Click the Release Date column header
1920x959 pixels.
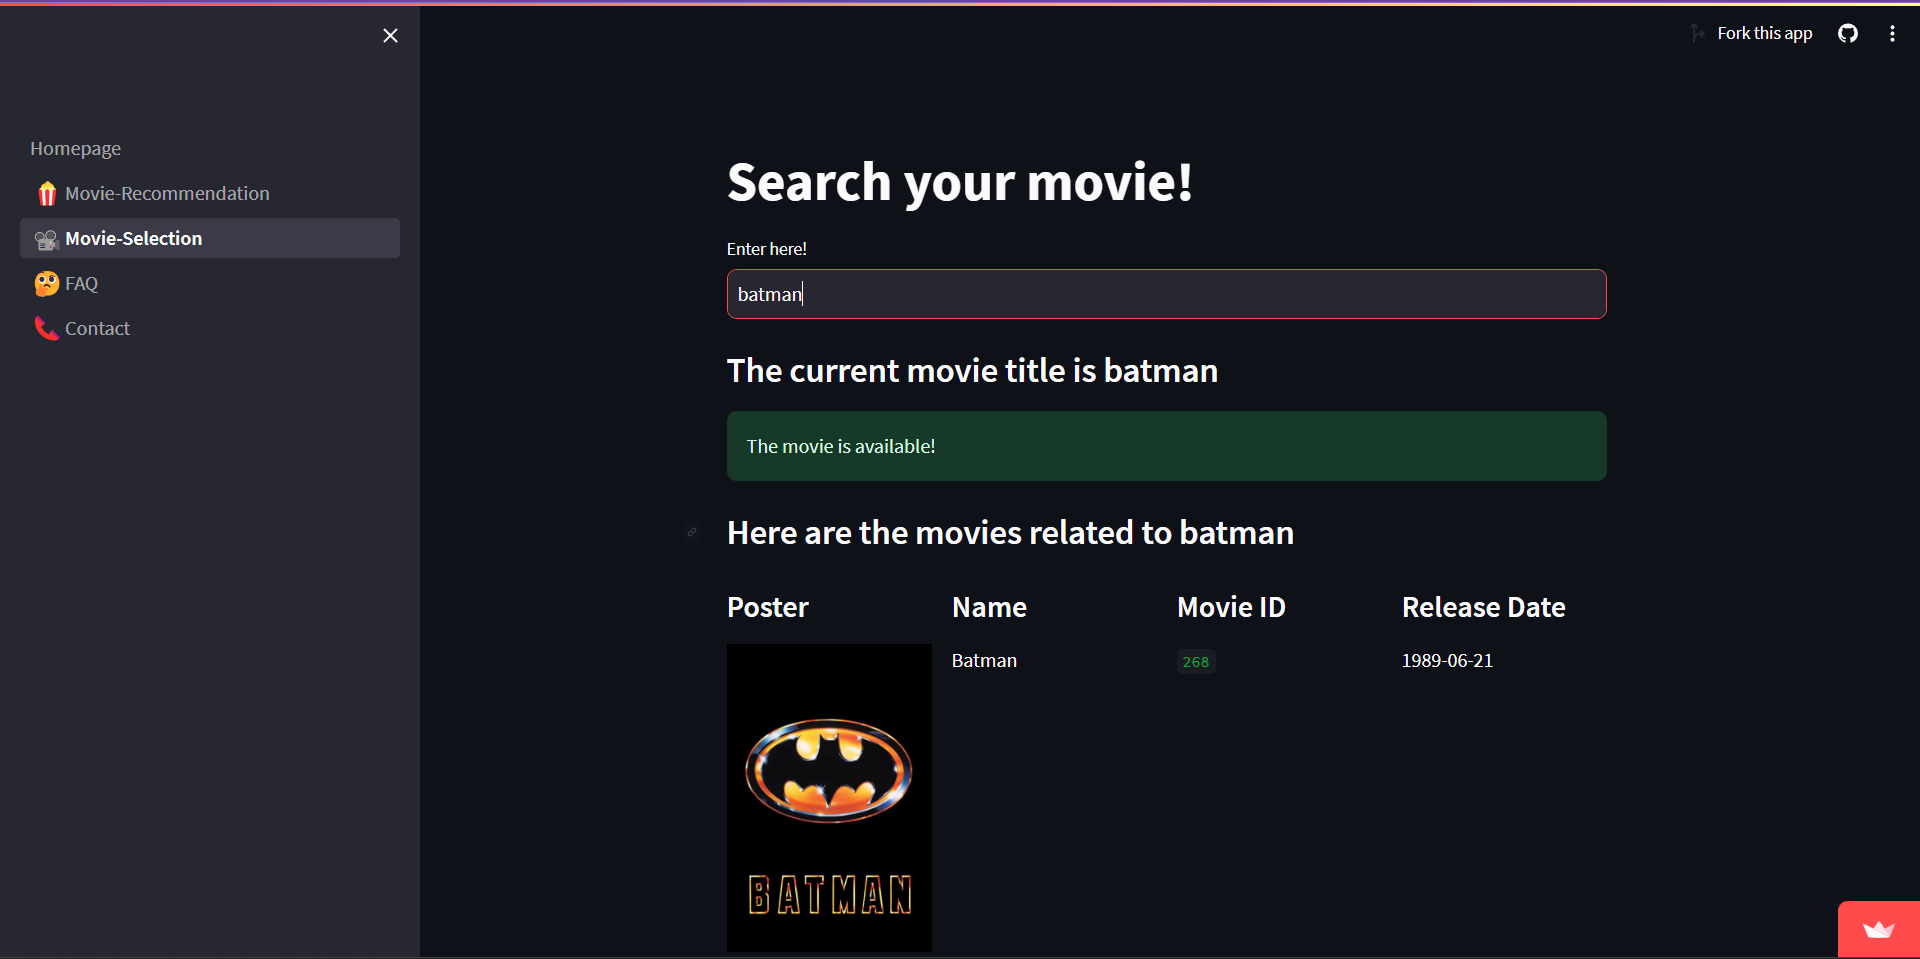pos(1483,607)
